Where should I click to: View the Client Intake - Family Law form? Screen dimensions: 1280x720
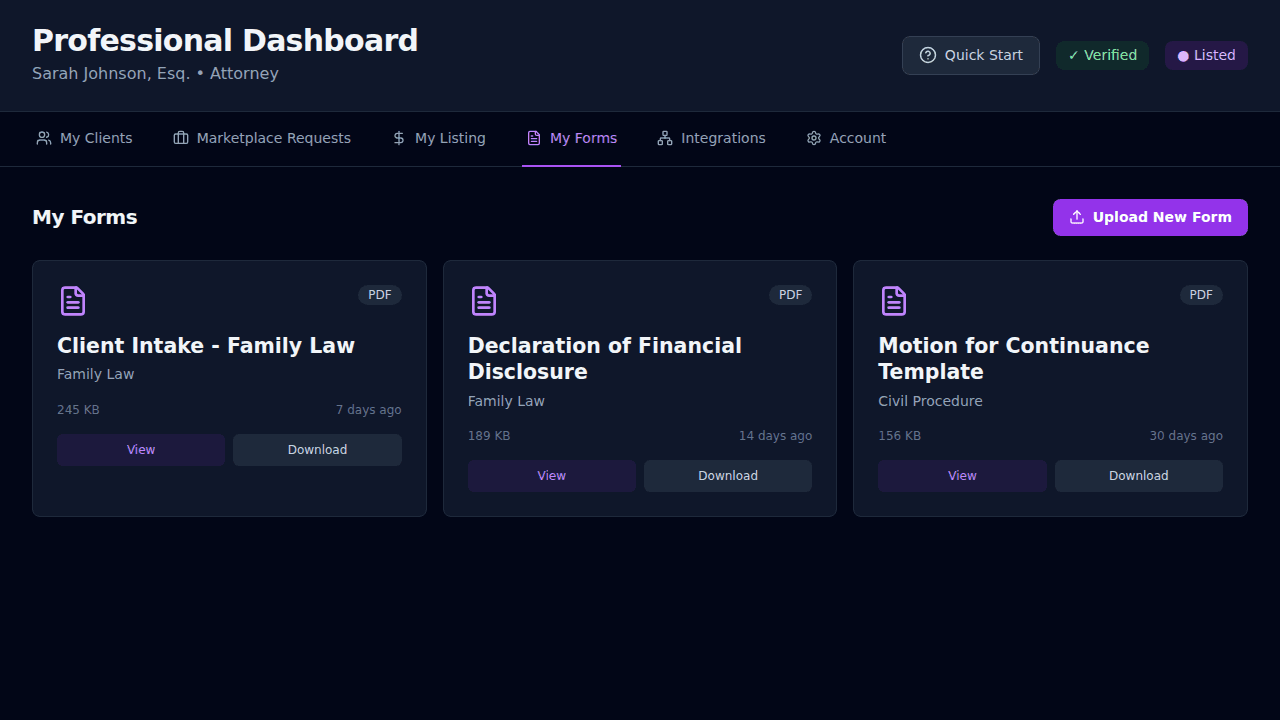141,450
